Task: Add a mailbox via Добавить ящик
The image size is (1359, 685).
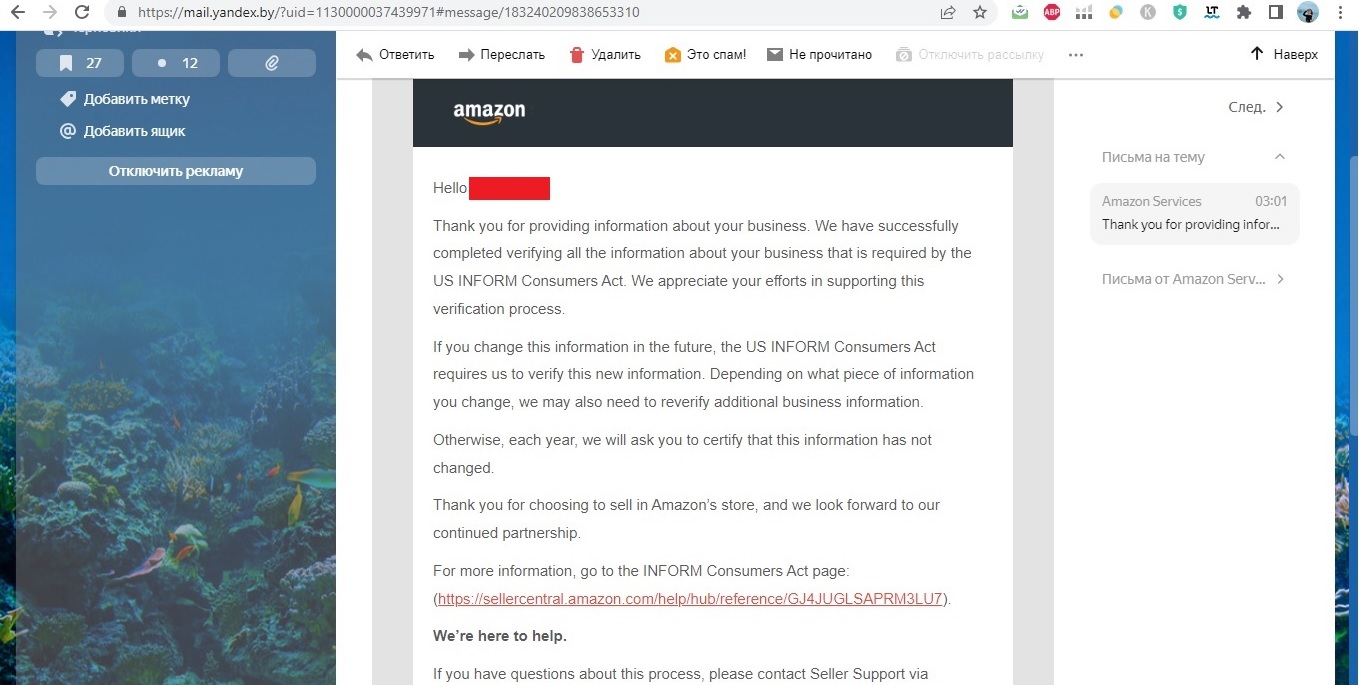Action: 122,131
